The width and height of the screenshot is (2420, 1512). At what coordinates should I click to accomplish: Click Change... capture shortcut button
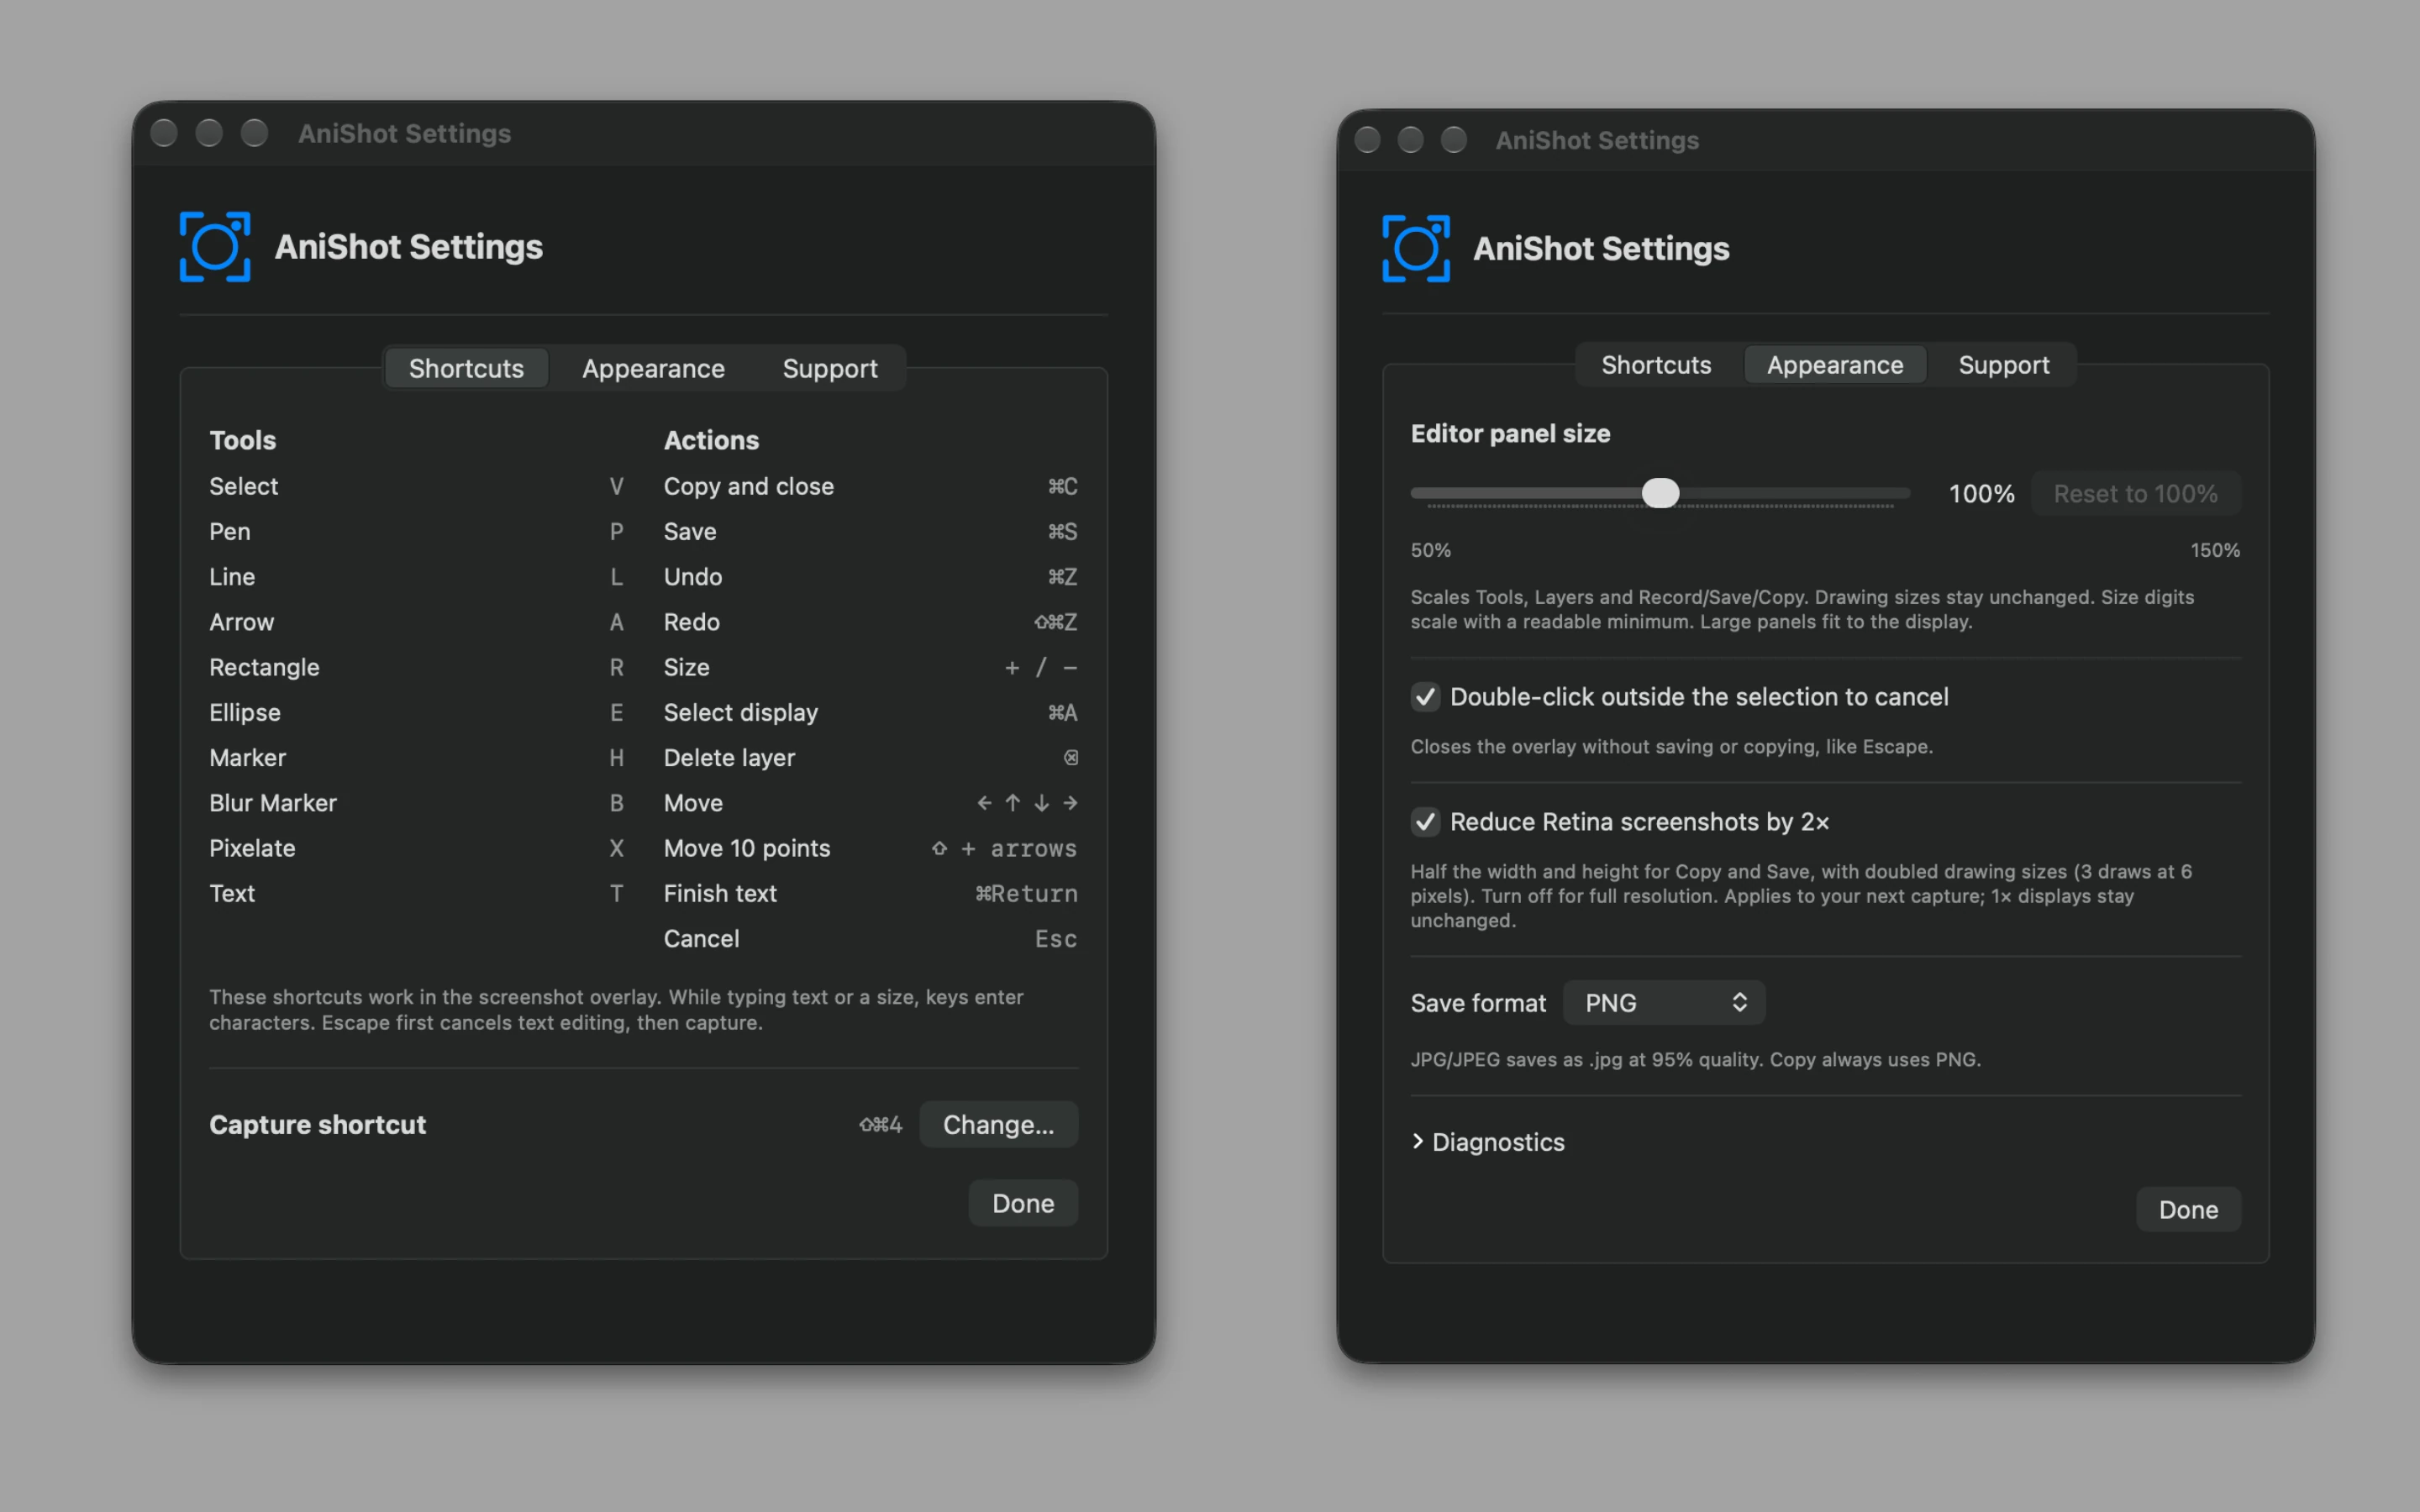(x=998, y=1125)
